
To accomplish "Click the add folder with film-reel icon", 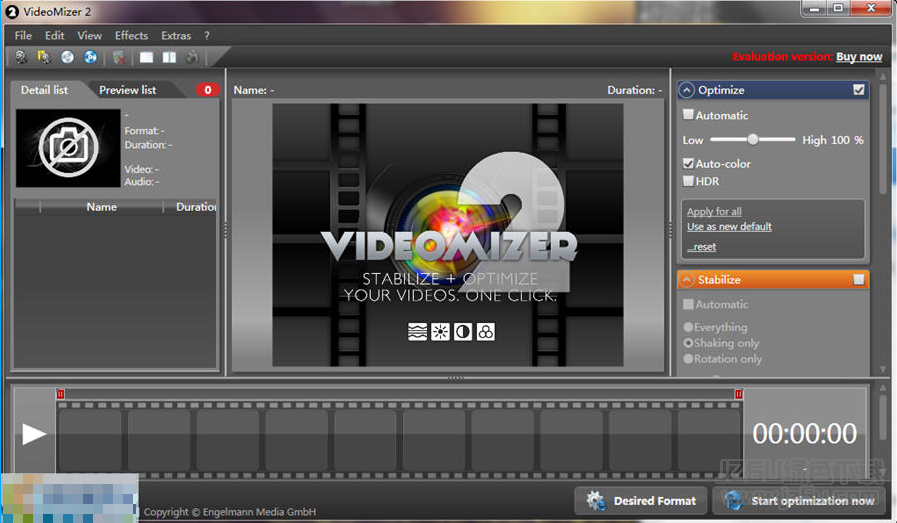I will (44, 57).
